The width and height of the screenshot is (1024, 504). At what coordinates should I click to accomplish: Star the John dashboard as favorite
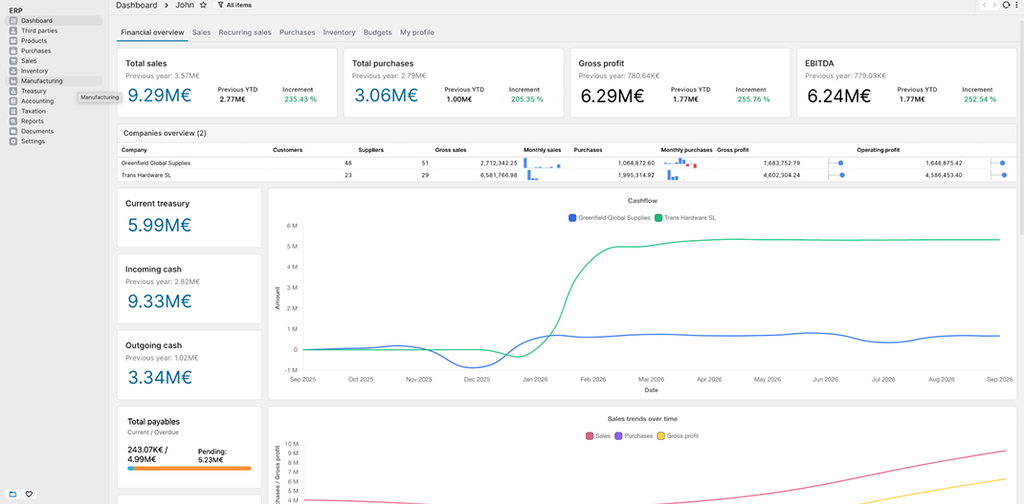[203, 5]
